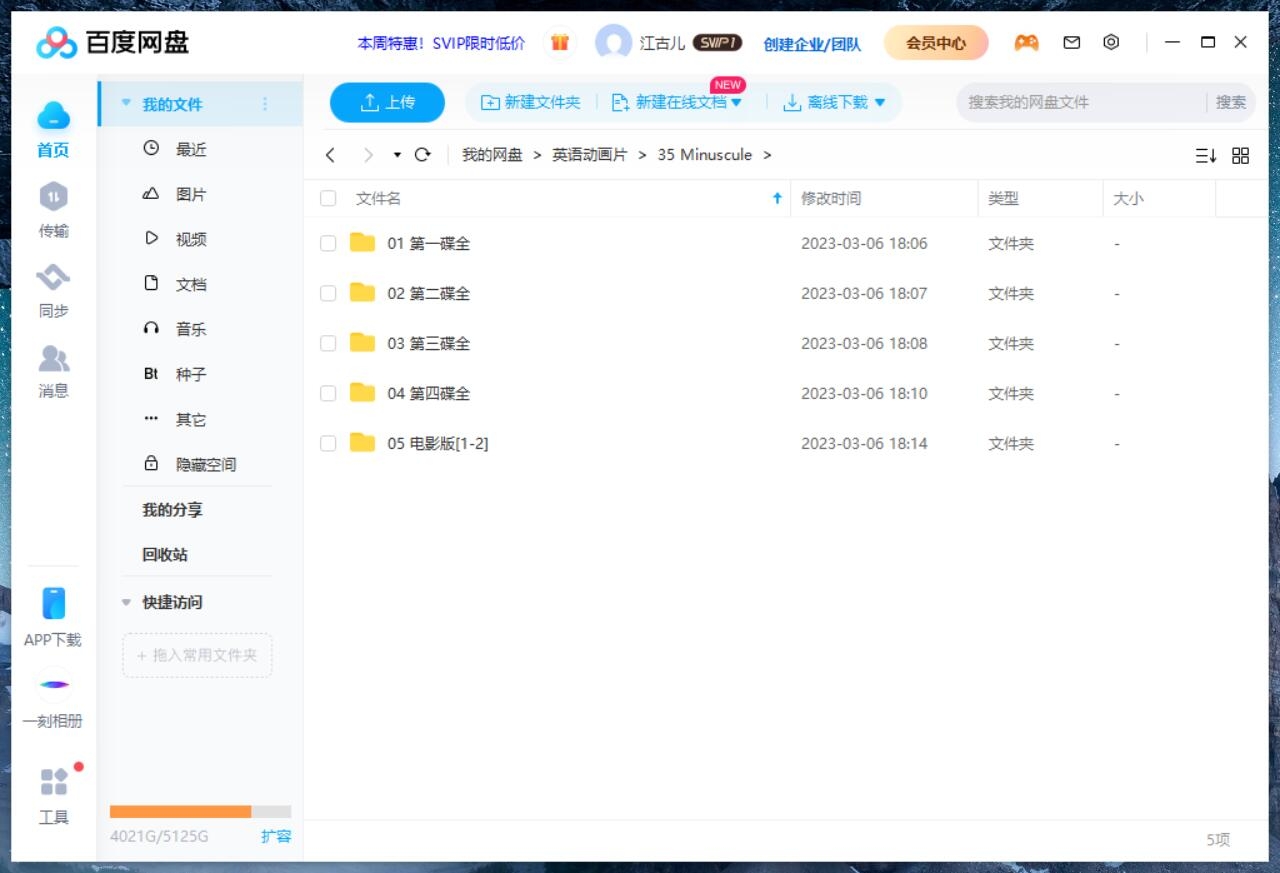This screenshot has width=1280, height=873.
Task: Open the 离线下载 dropdown arrow
Action: 879,101
